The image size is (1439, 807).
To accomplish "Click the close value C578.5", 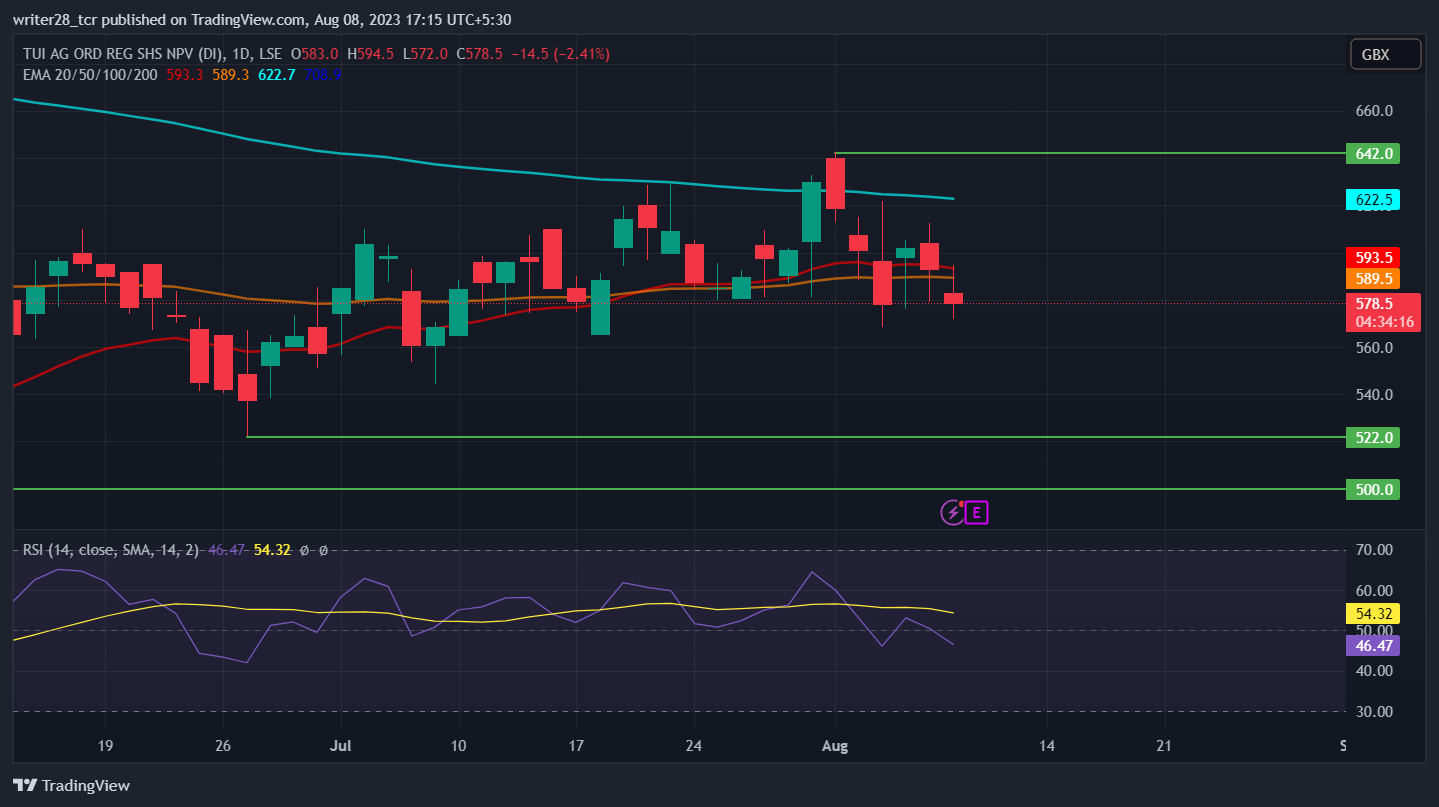I will tap(481, 54).
